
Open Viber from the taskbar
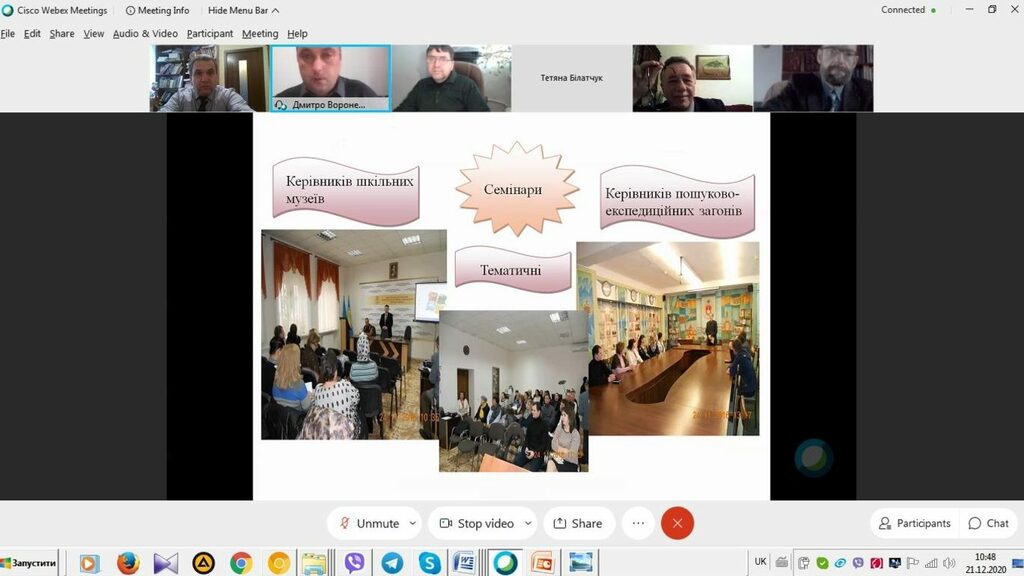354,563
